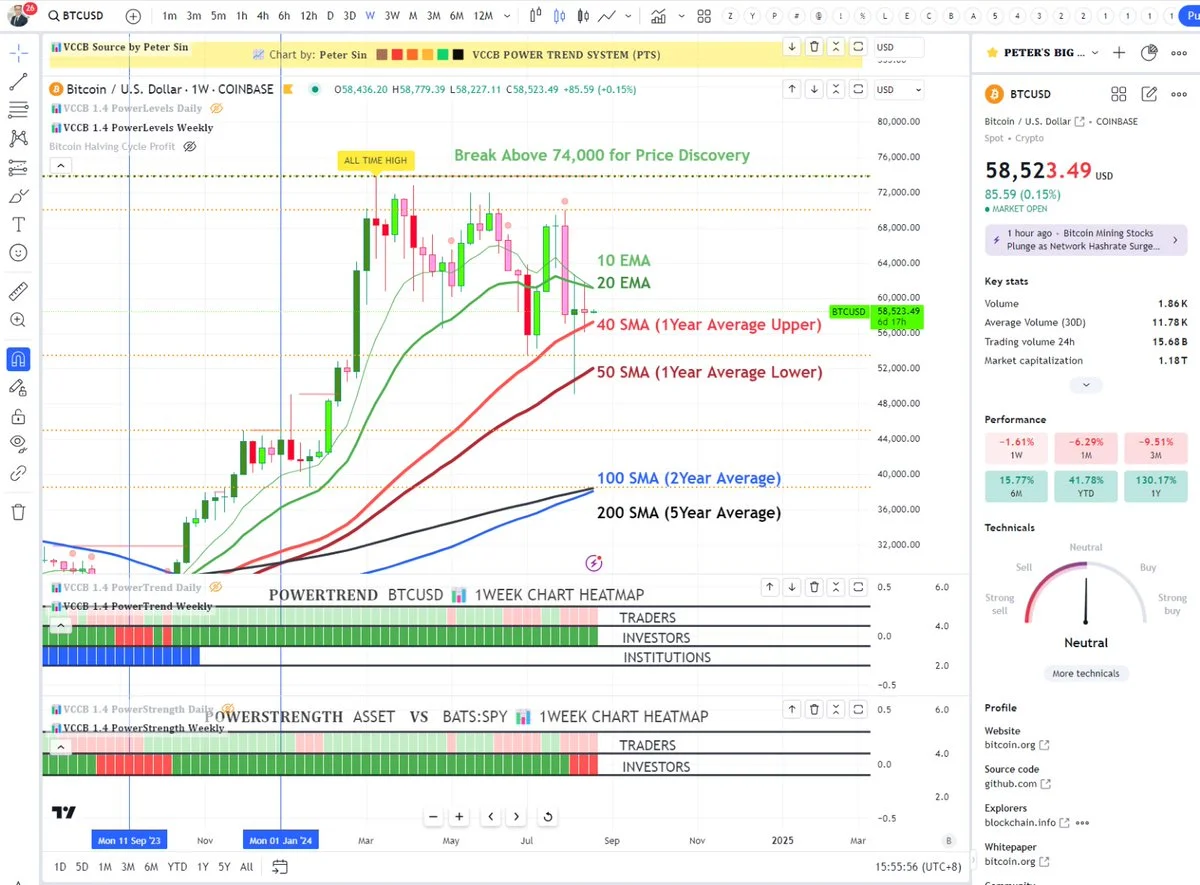Zoom in chart with plus button
The image size is (1200, 885).
click(x=459, y=816)
